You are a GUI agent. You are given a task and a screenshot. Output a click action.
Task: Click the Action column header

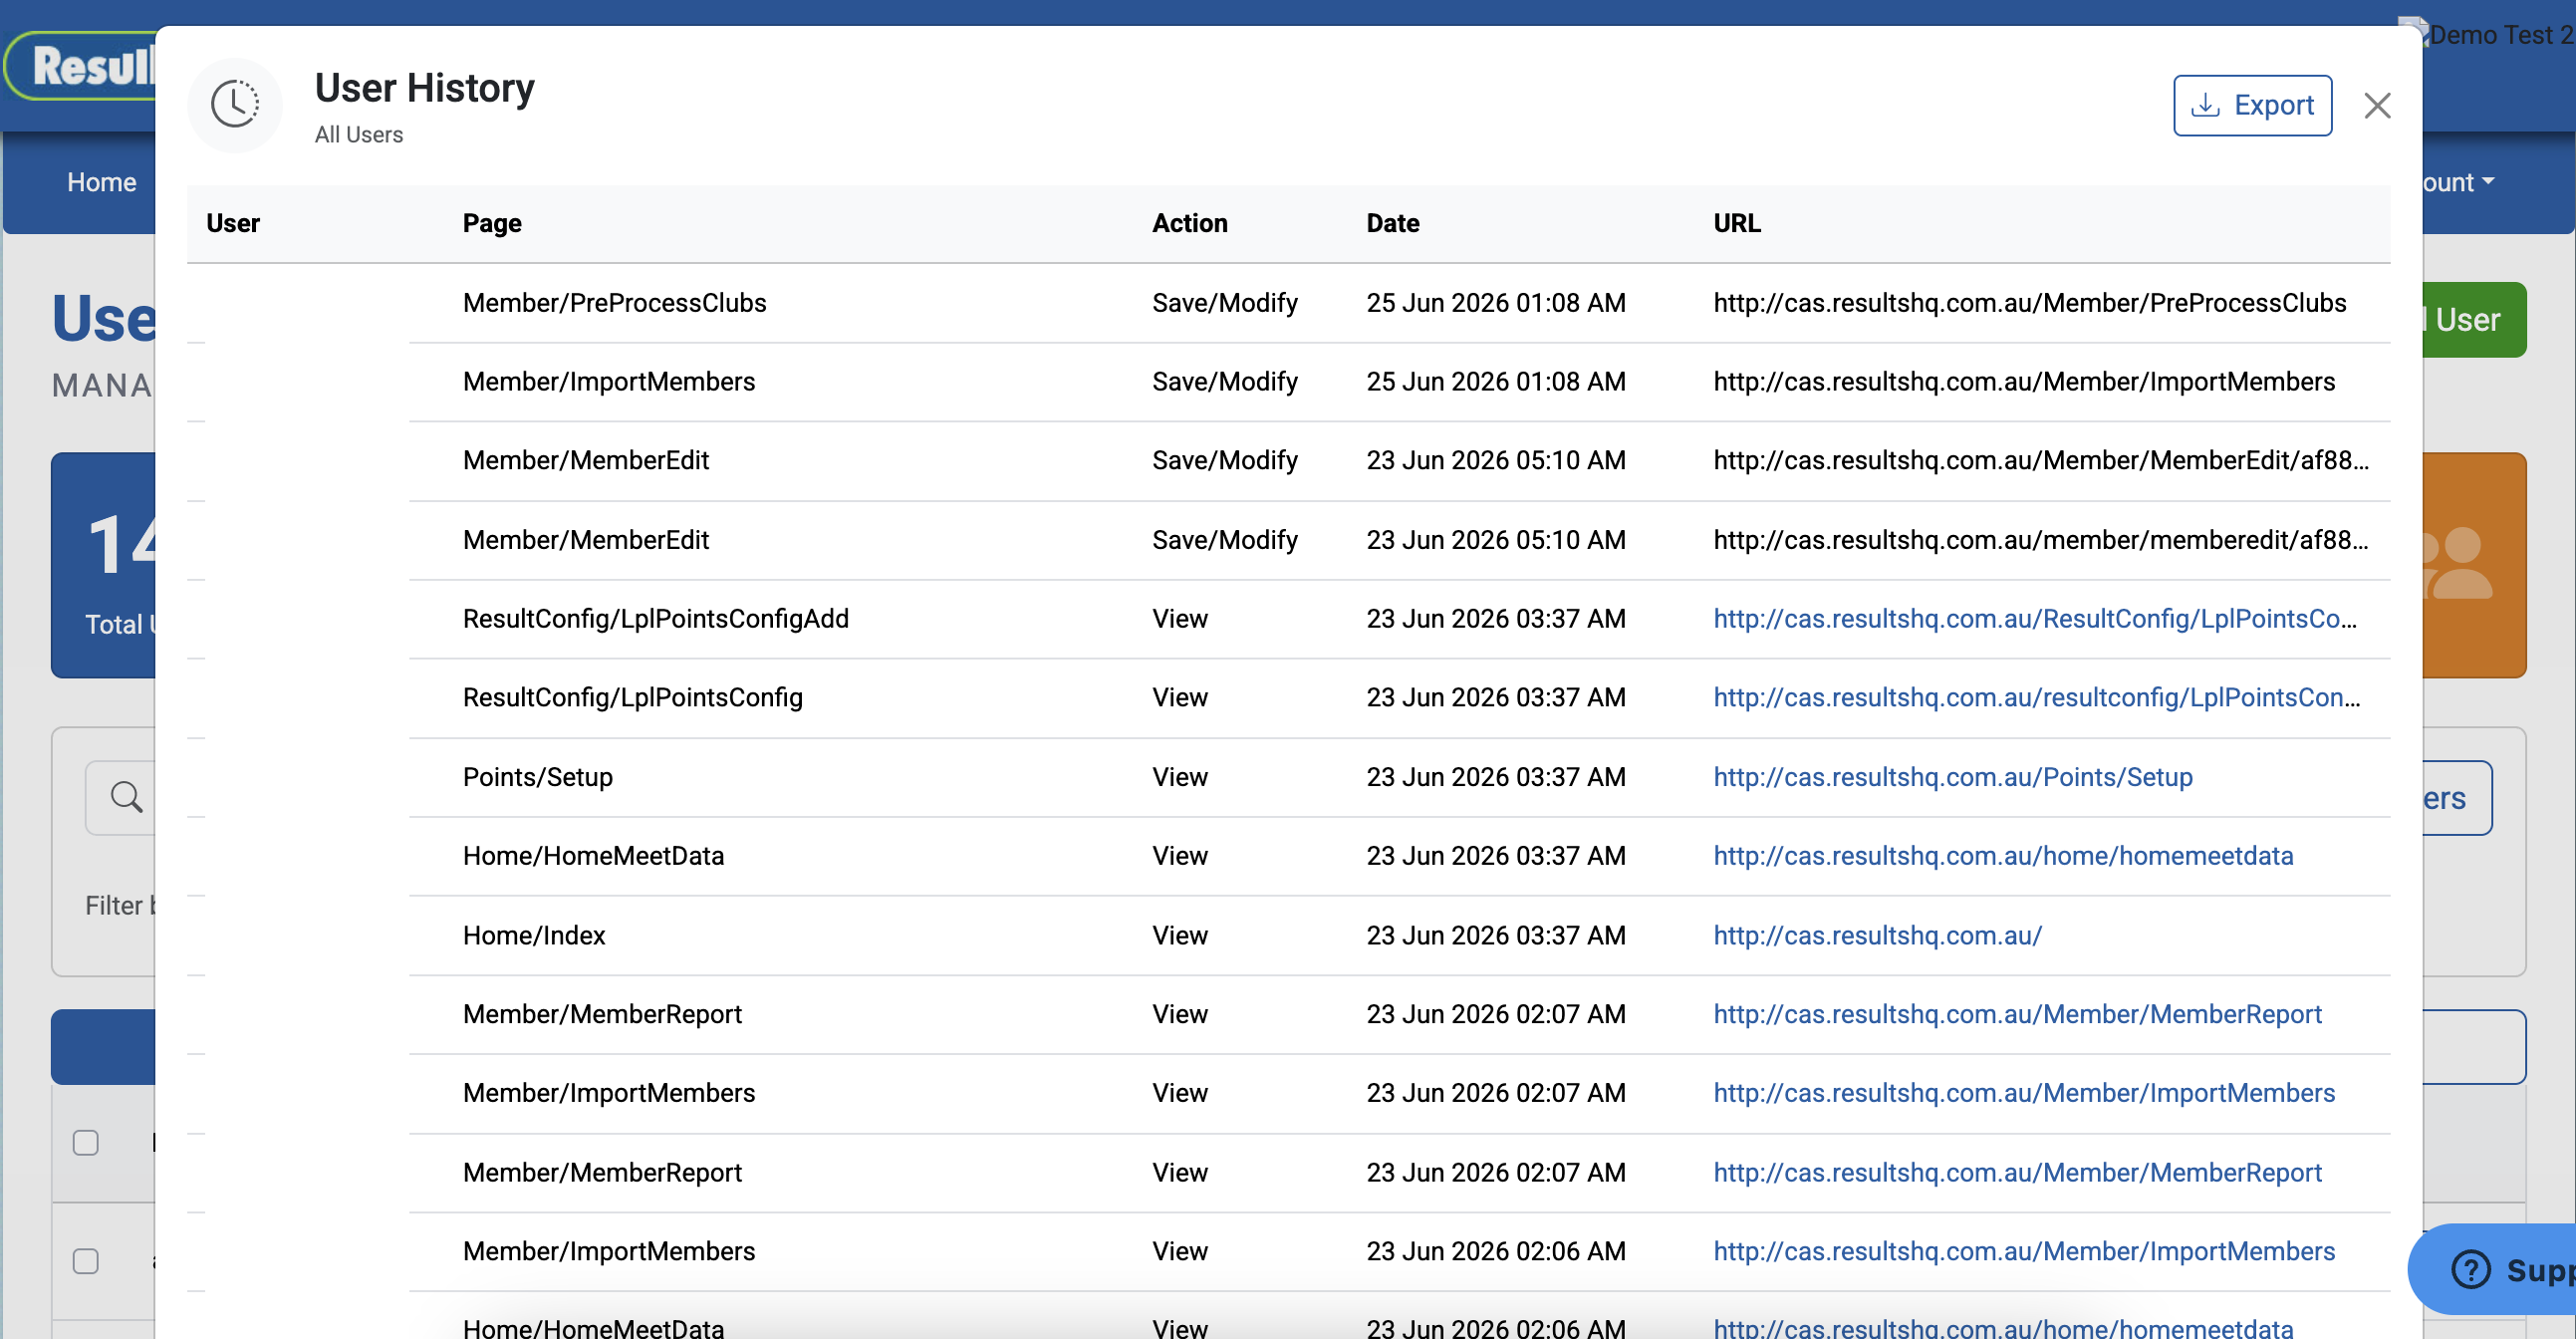point(1189,223)
